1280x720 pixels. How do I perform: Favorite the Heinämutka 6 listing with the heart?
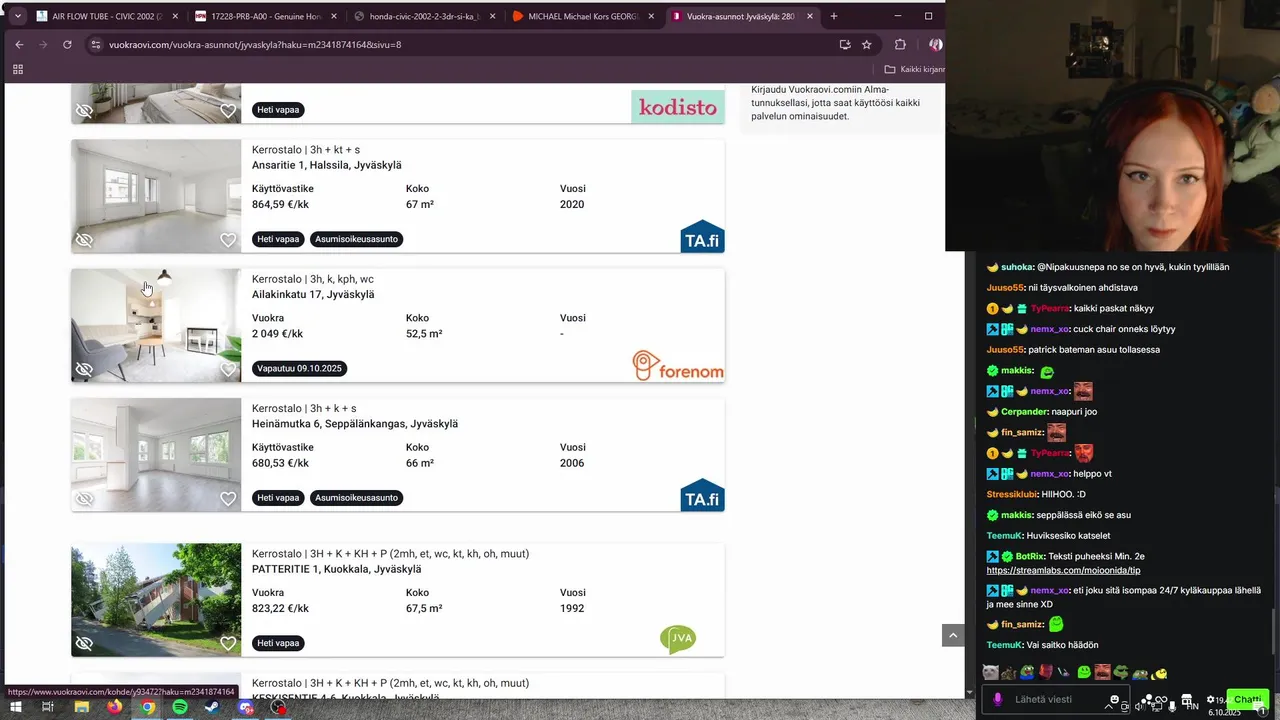point(228,499)
